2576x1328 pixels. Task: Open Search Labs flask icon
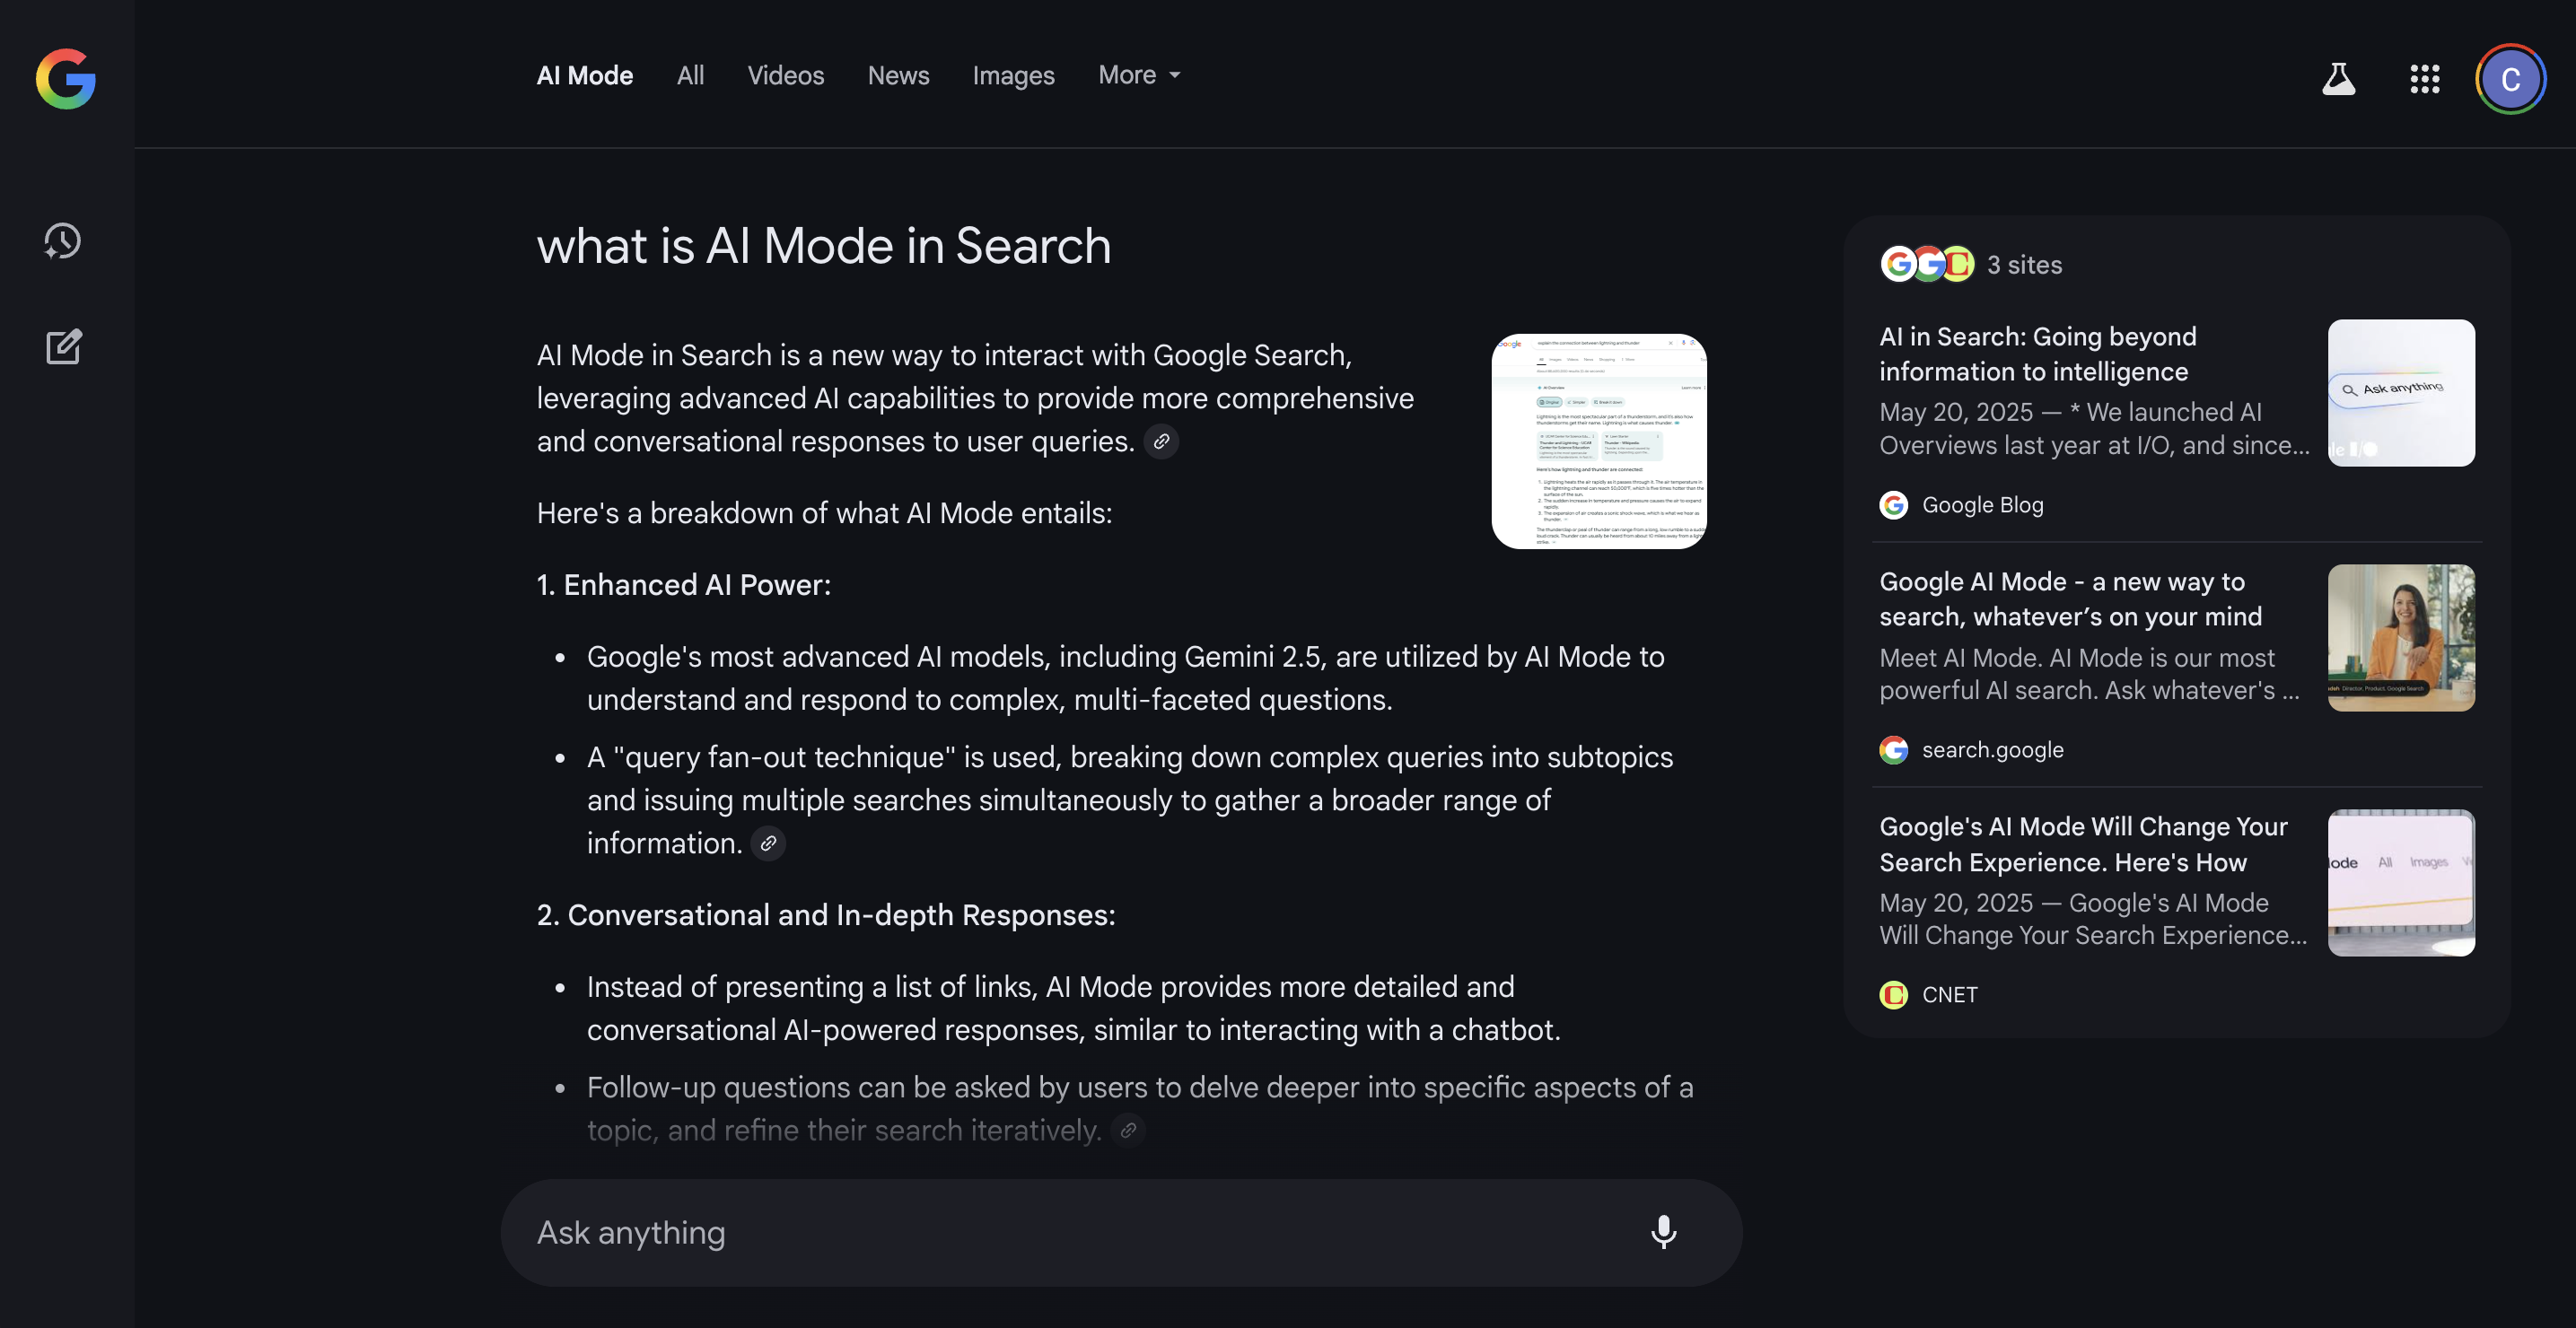pos(2338,79)
